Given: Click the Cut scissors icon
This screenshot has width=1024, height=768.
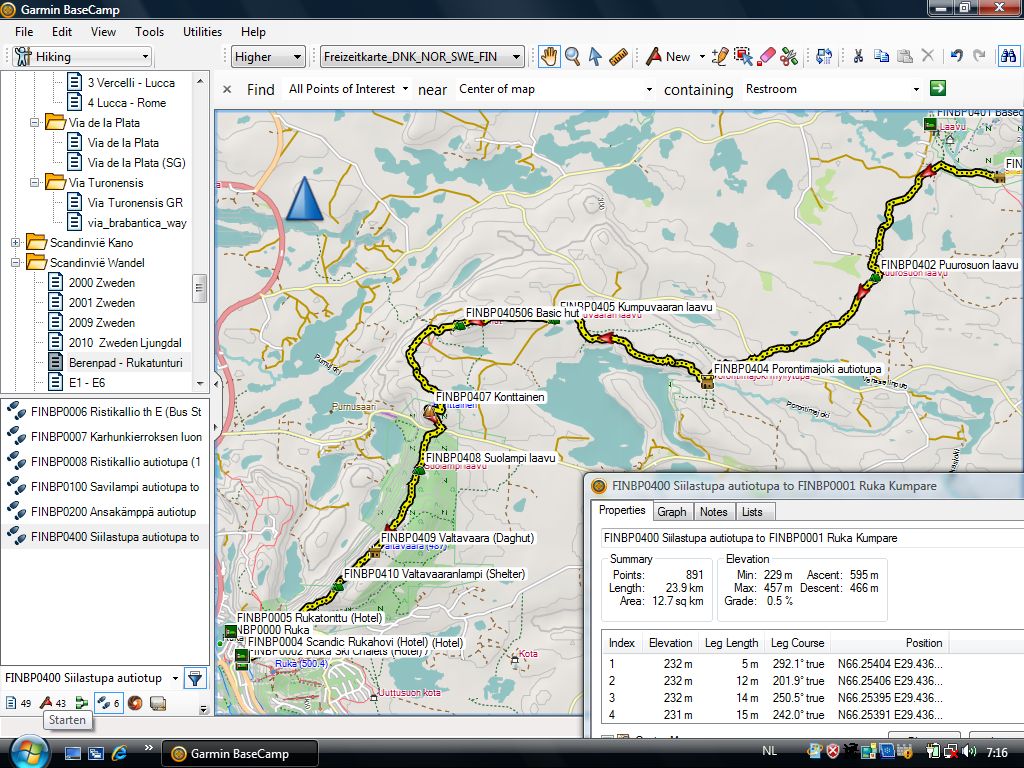Looking at the screenshot, I should pyautogui.click(x=858, y=57).
